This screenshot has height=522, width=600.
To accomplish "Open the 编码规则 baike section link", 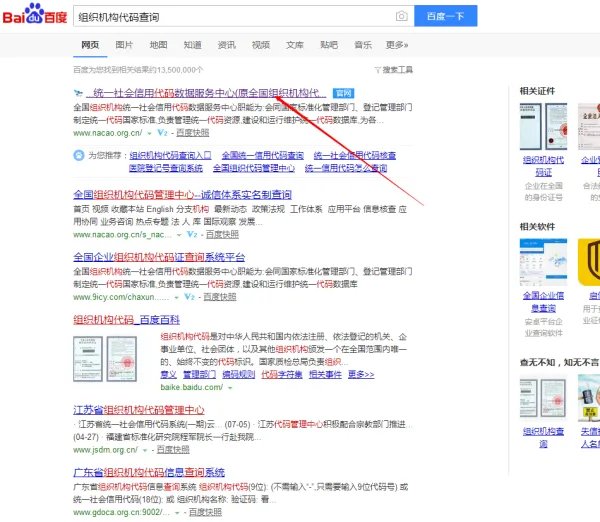I will (x=238, y=374).
